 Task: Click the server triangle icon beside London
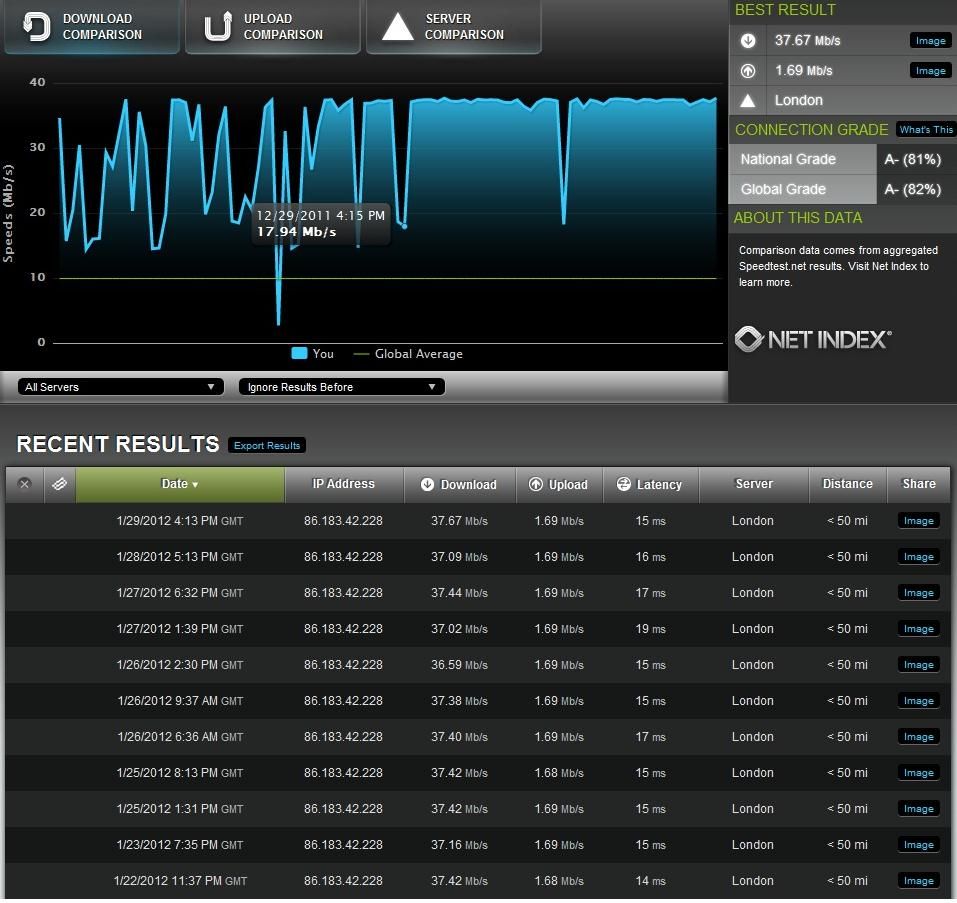tap(748, 101)
